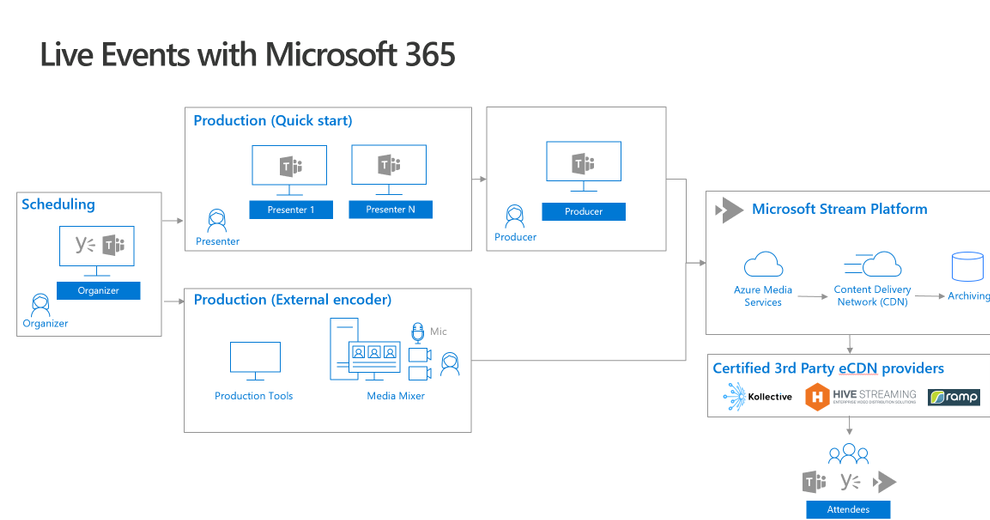990x520 pixels.
Task: Click the Producer person icon
Action: point(515,216)
